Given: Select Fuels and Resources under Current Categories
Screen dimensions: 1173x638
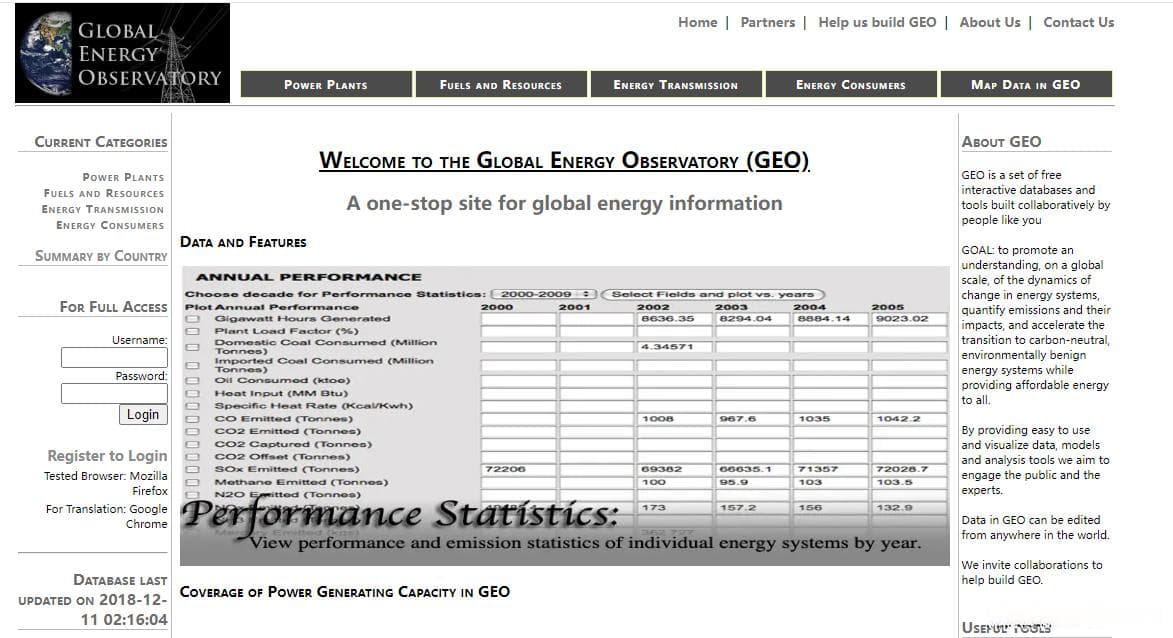Looking at the screenshot, I should tap(104, 193).
